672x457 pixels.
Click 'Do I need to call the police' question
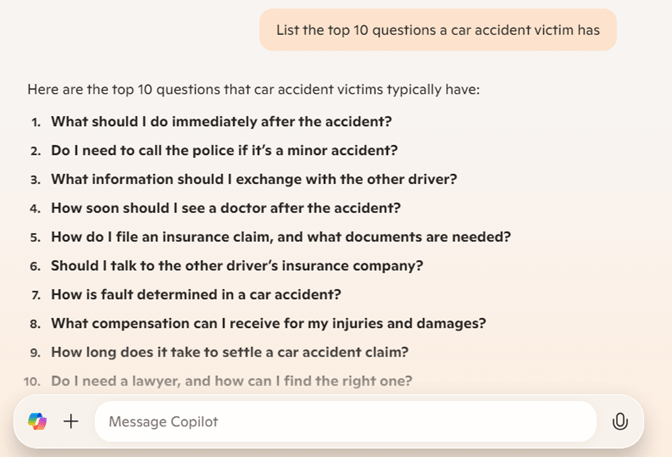(225, 150)
